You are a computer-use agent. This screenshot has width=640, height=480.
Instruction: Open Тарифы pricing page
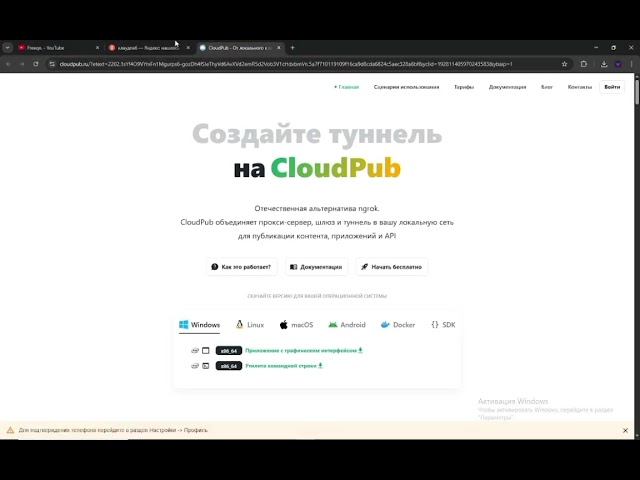point(464,87)
